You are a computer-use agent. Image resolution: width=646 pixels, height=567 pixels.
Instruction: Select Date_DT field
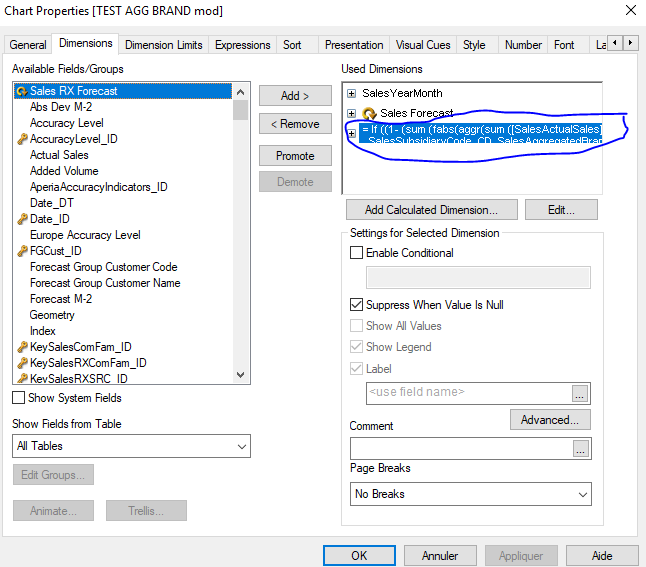point(52,203)
